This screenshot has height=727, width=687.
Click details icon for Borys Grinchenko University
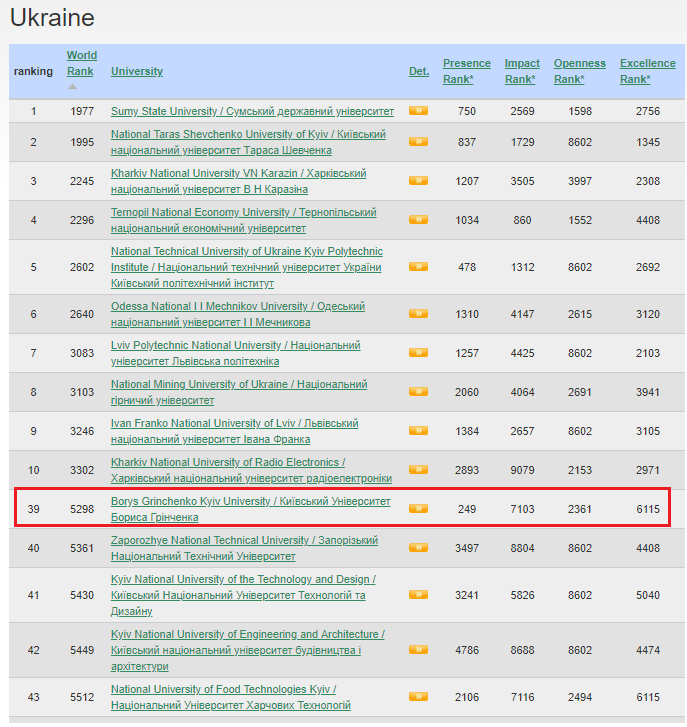(418, 509)
